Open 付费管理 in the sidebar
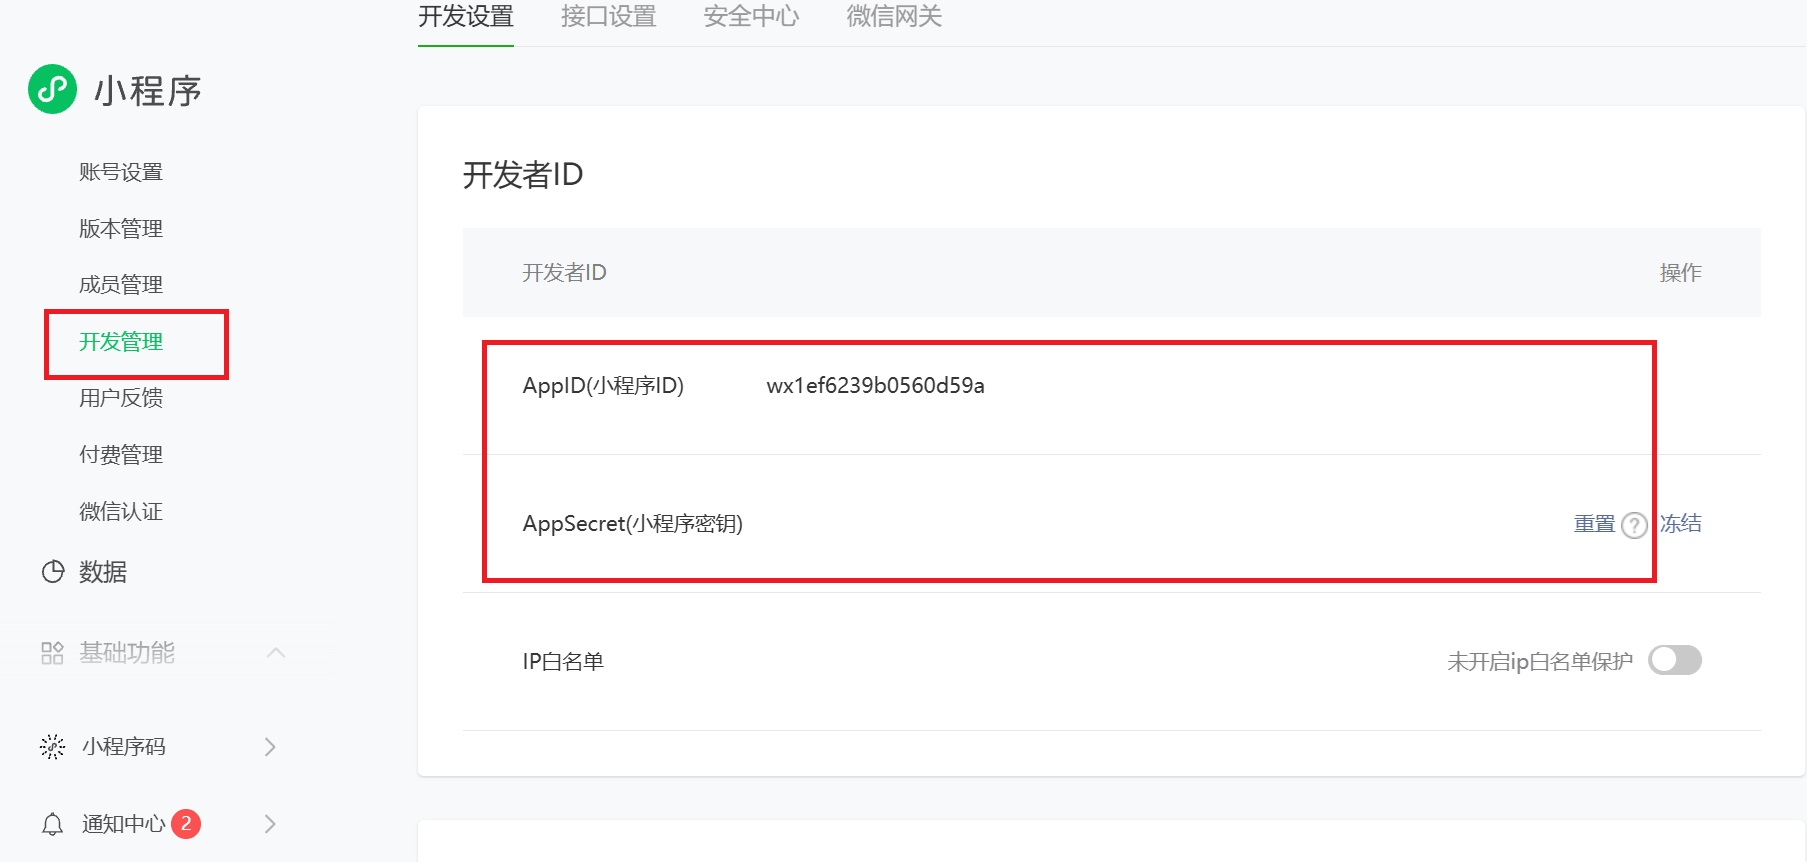Image resolution: width=1807 pixels, height=862 pixels. tap(121, 455)
